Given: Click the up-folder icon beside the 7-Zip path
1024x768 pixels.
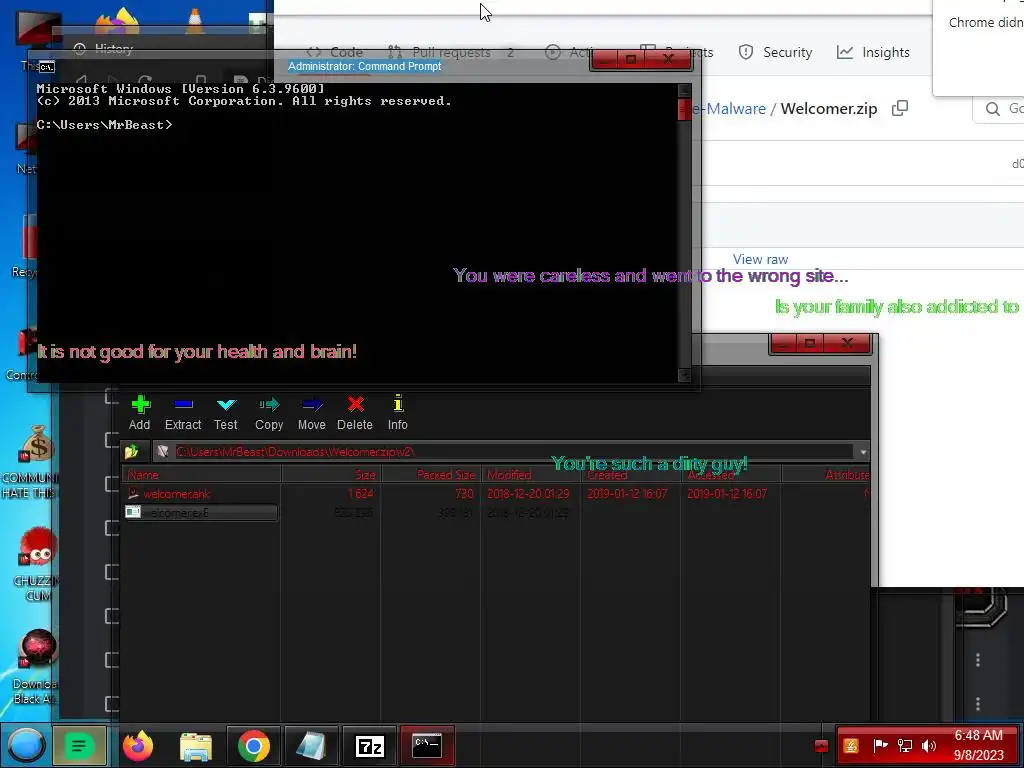Looking at the screenshot, I should point(133,451).
